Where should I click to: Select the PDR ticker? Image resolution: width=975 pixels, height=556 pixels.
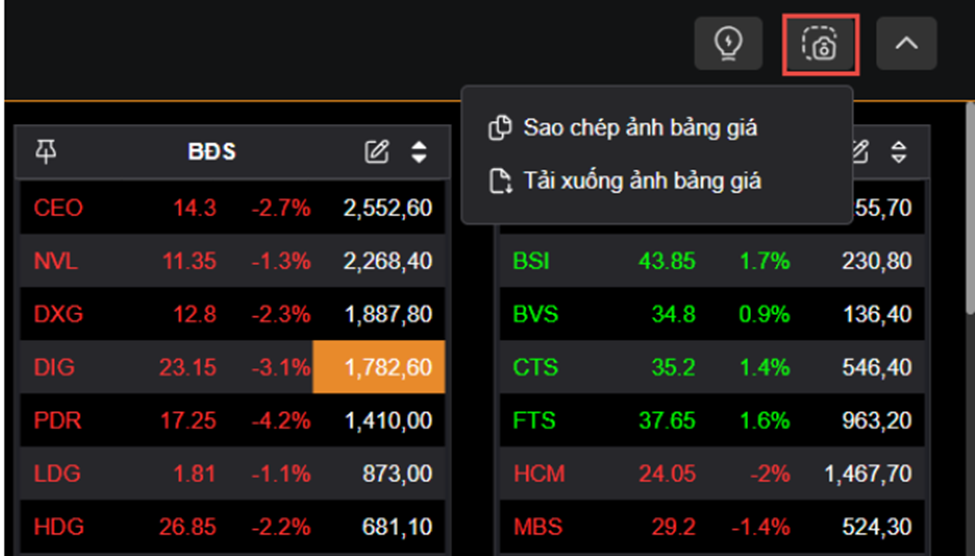57,421
